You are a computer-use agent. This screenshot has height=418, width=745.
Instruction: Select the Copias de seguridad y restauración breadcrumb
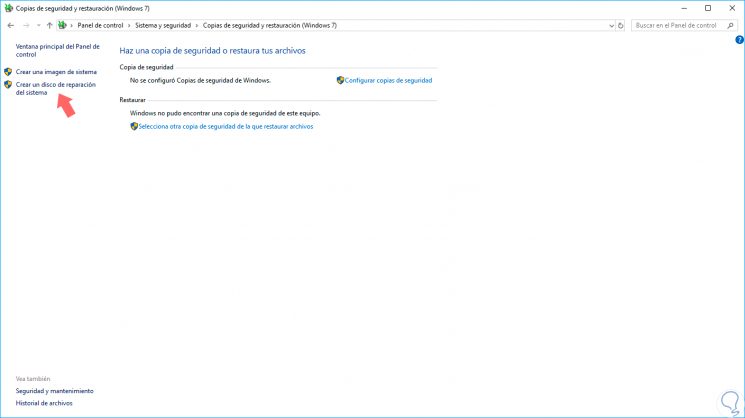[x=270, y=26]
